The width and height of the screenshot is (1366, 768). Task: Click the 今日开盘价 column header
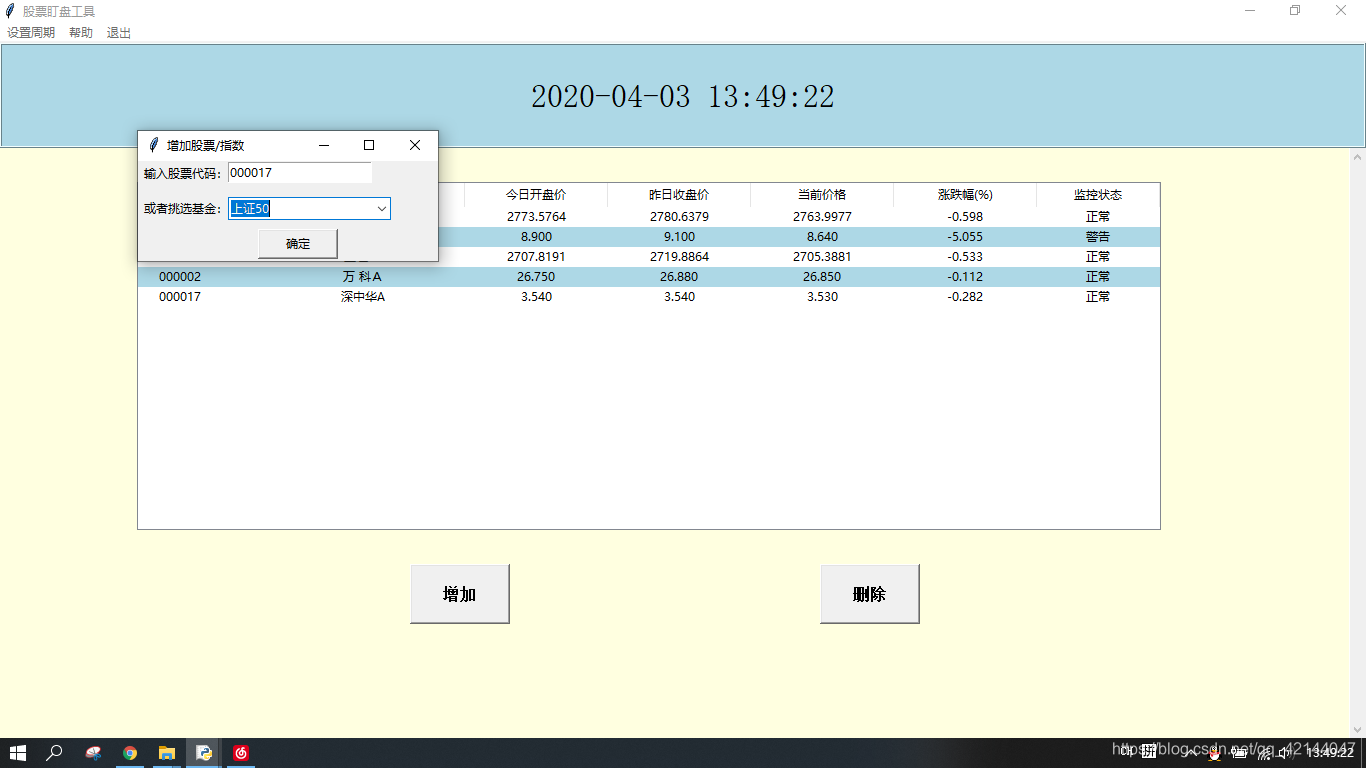tap(536, 195)
